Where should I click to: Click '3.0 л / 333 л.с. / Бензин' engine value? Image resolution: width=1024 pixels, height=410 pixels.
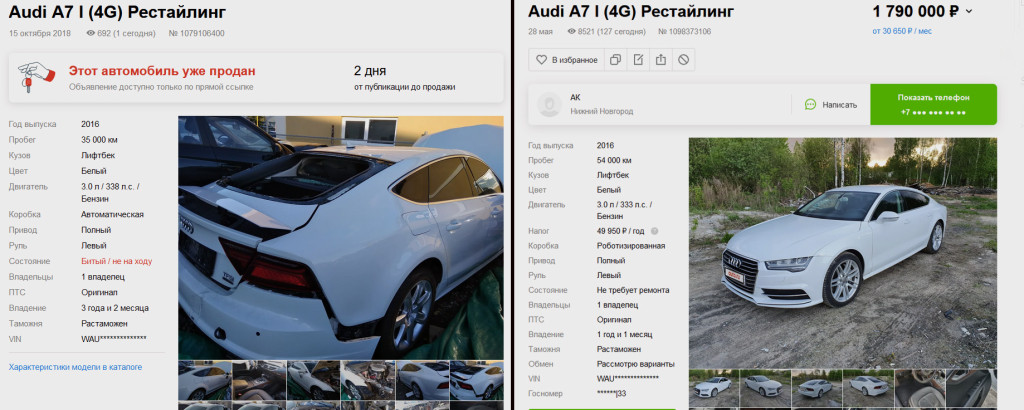point(624,210)
